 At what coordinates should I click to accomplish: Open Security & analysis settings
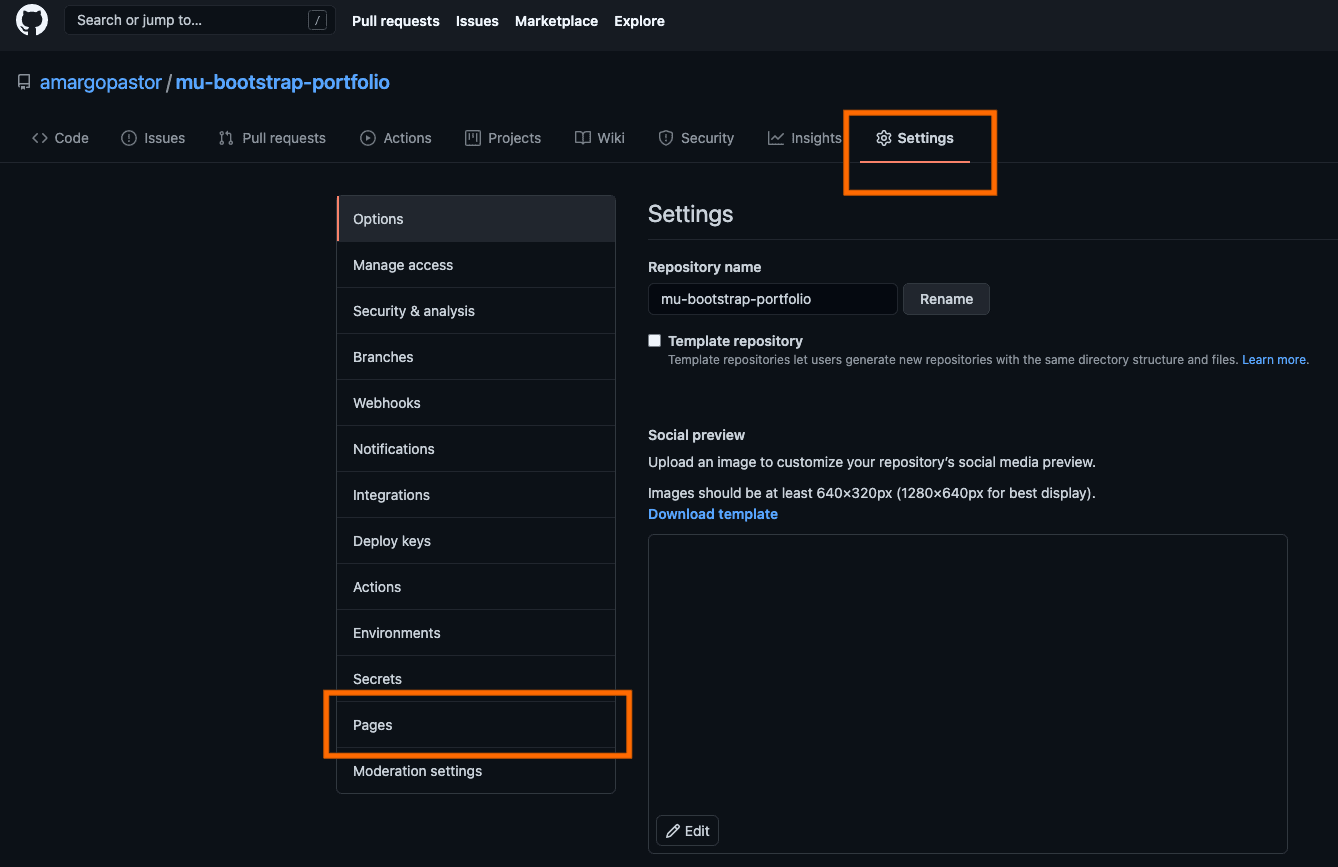[476, 311]
